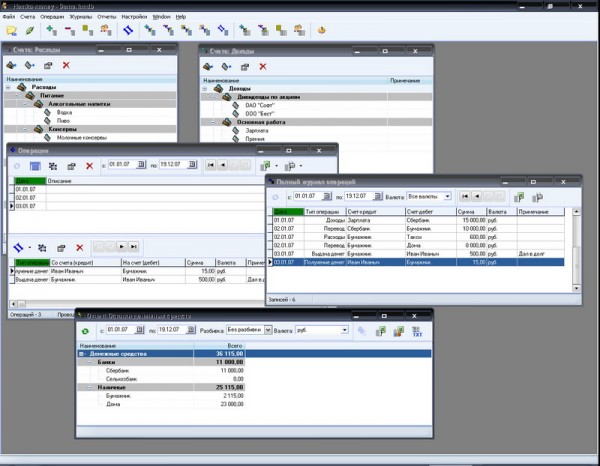Open the Отчеты menu

click(106, 17)
